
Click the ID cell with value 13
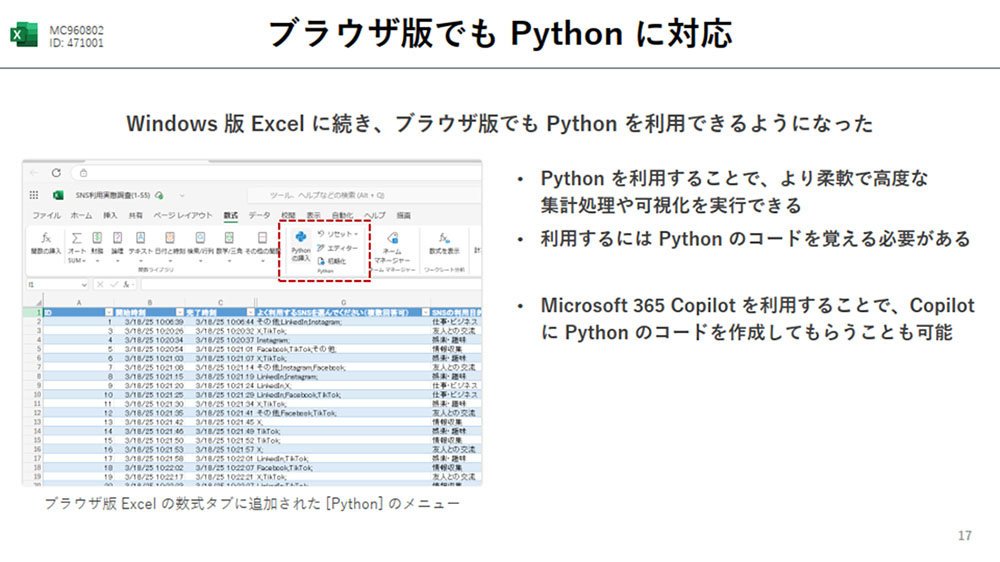pyautogui.click(x=79, y=422)
